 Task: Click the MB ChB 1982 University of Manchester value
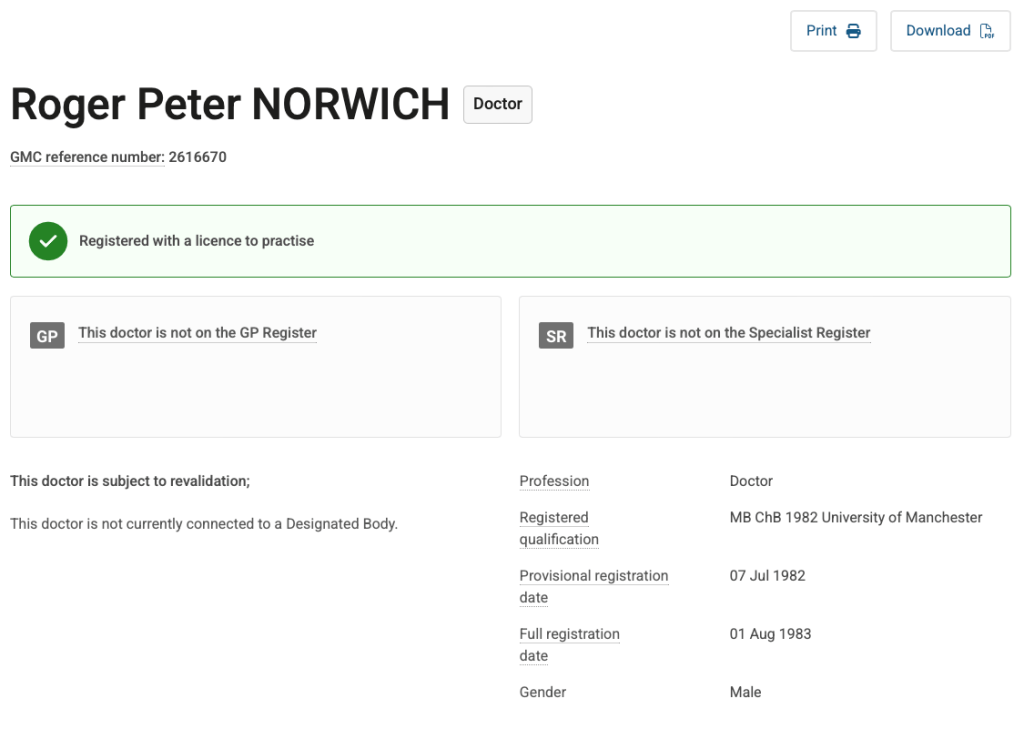point(856,517)
